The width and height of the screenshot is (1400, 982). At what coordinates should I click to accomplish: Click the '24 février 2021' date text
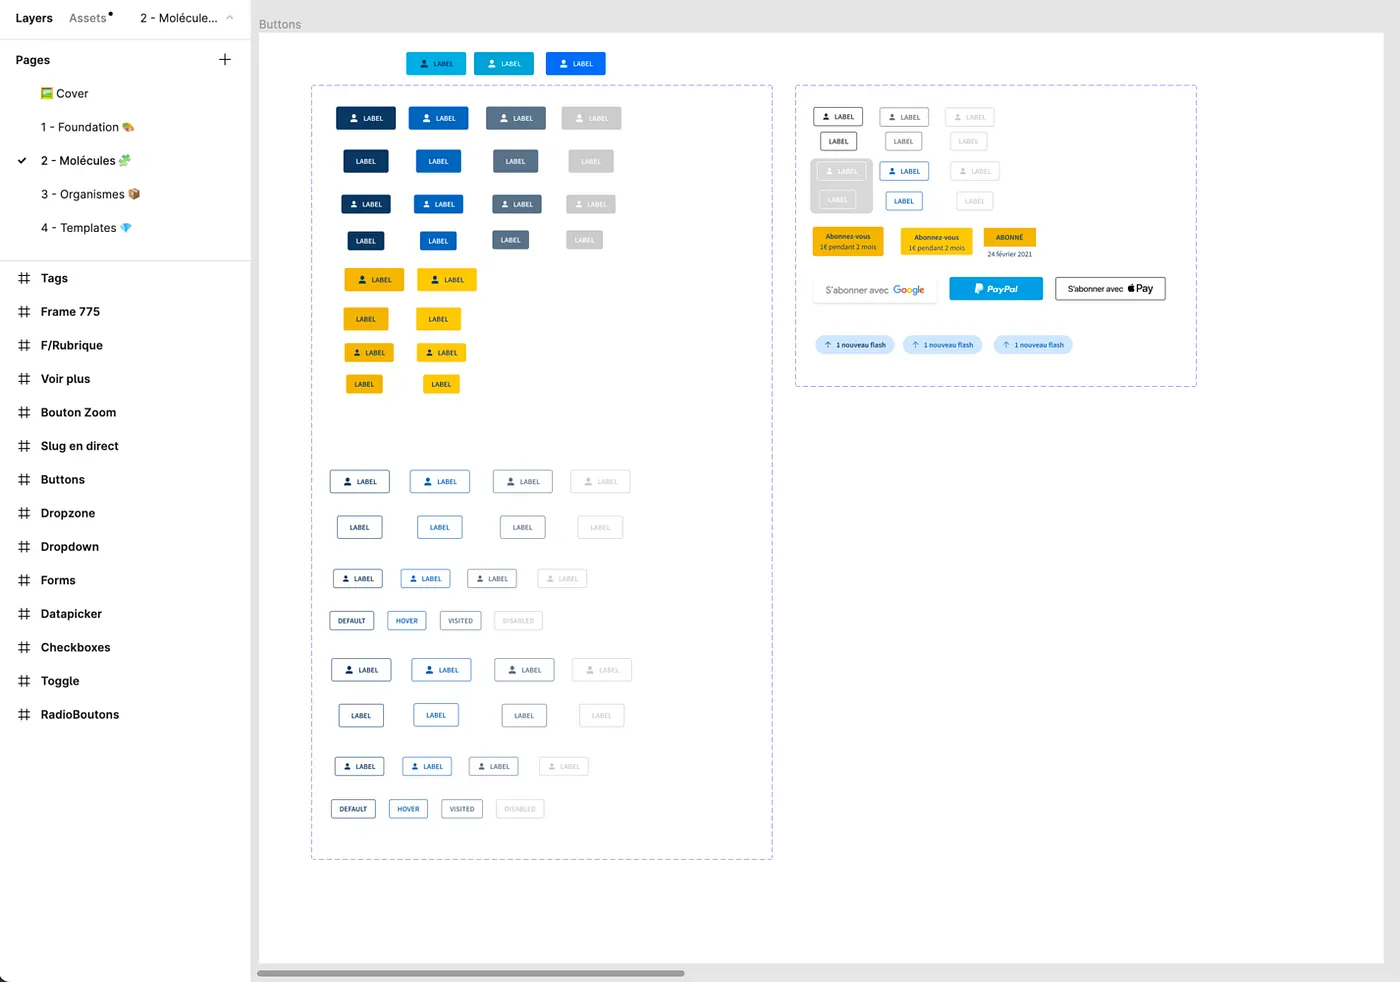pos(1010,254)
